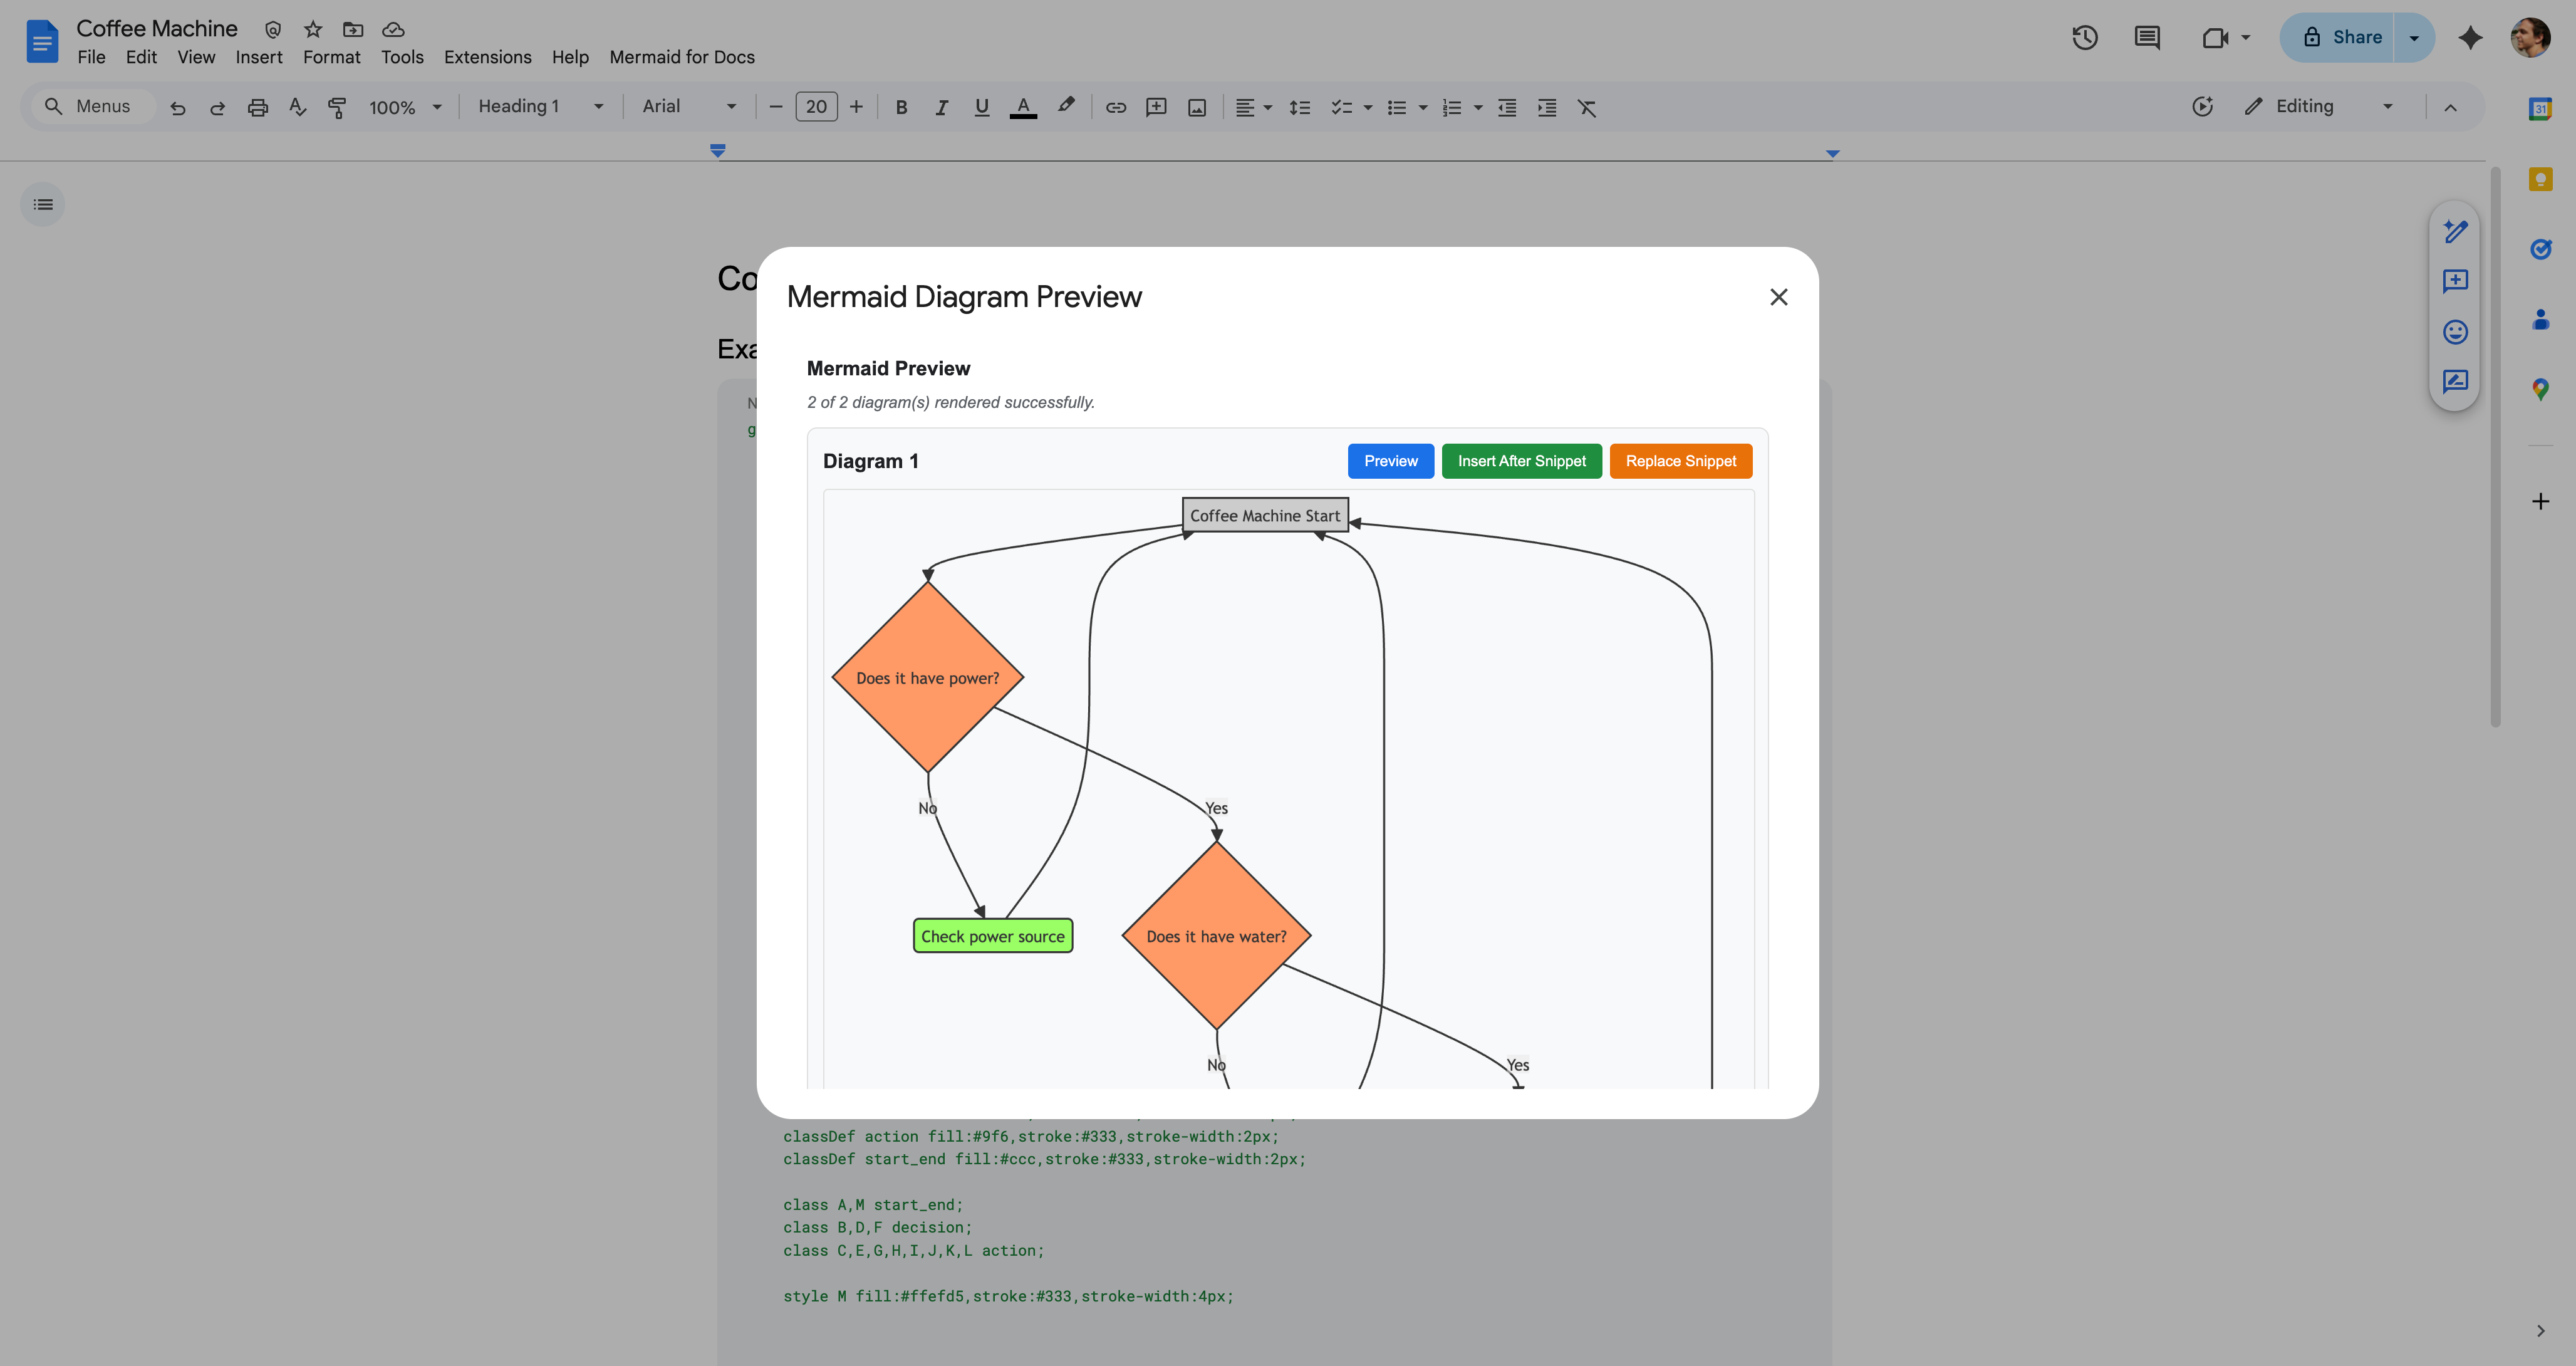Show document outline icon
2576x1366 pixels.
(x=43, y=205)
